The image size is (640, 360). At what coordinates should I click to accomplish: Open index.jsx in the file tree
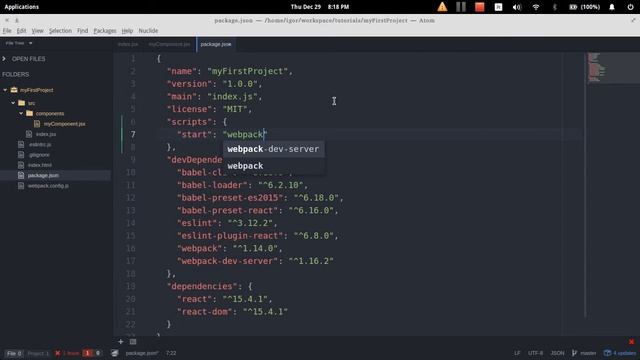[x=46, y=134]
